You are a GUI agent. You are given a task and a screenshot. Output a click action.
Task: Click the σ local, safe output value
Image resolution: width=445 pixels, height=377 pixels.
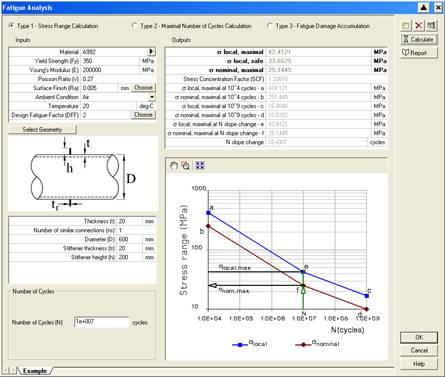(319, 61)
